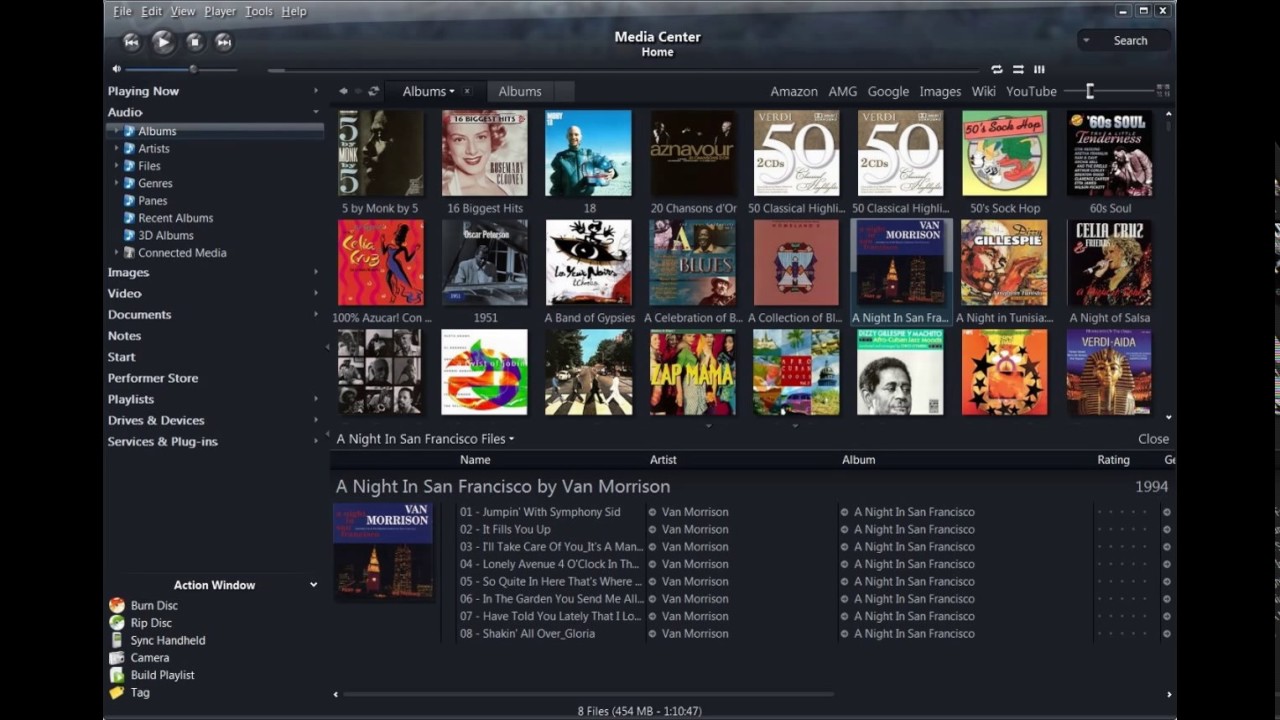The image size is (1280, 720).
Task: Select track 08 - Shakin' All Over_Gloria
Action: (527, 633)
